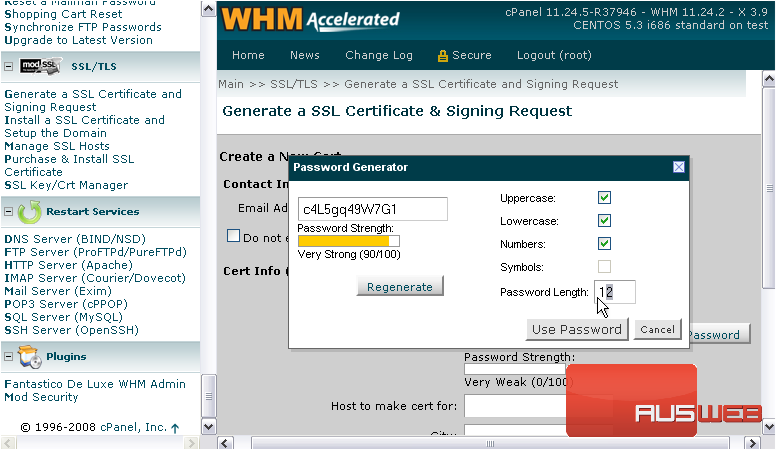Go to Home in the top navigation
Viewport: 776px width, 450px height.
pyautogui.click(x=248, y=56)
